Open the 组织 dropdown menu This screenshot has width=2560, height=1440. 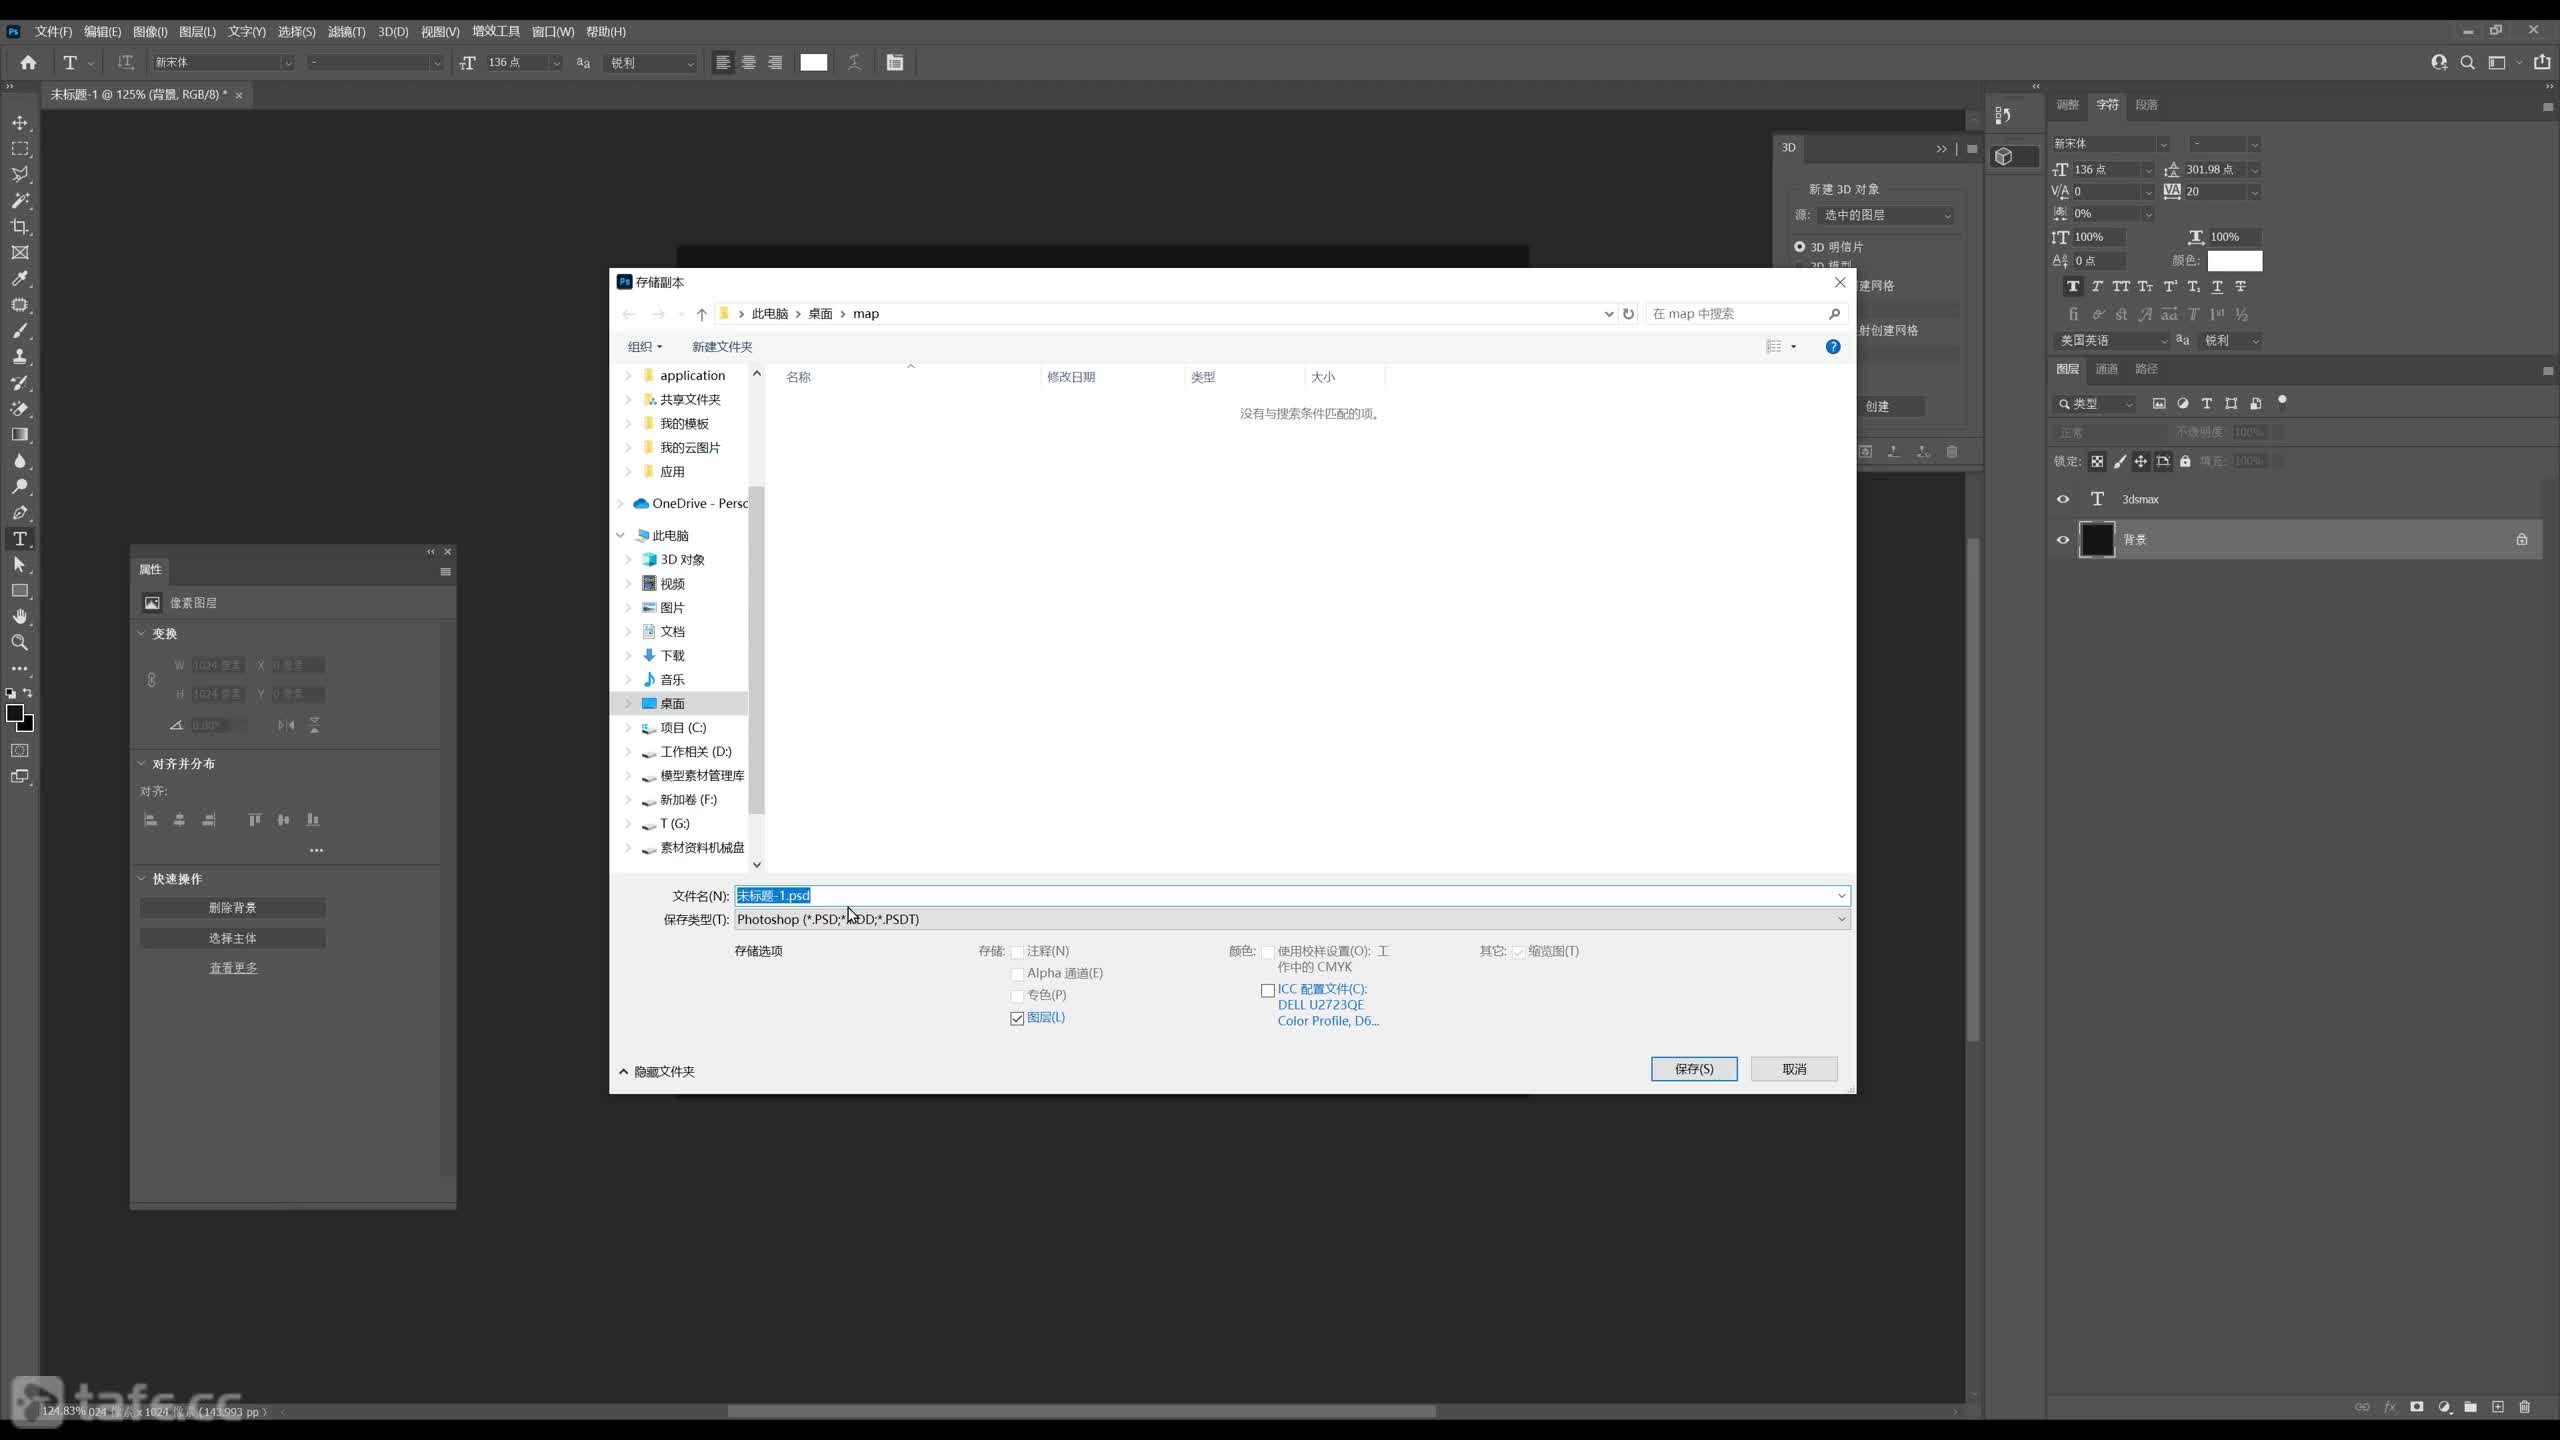coord(645,347)
